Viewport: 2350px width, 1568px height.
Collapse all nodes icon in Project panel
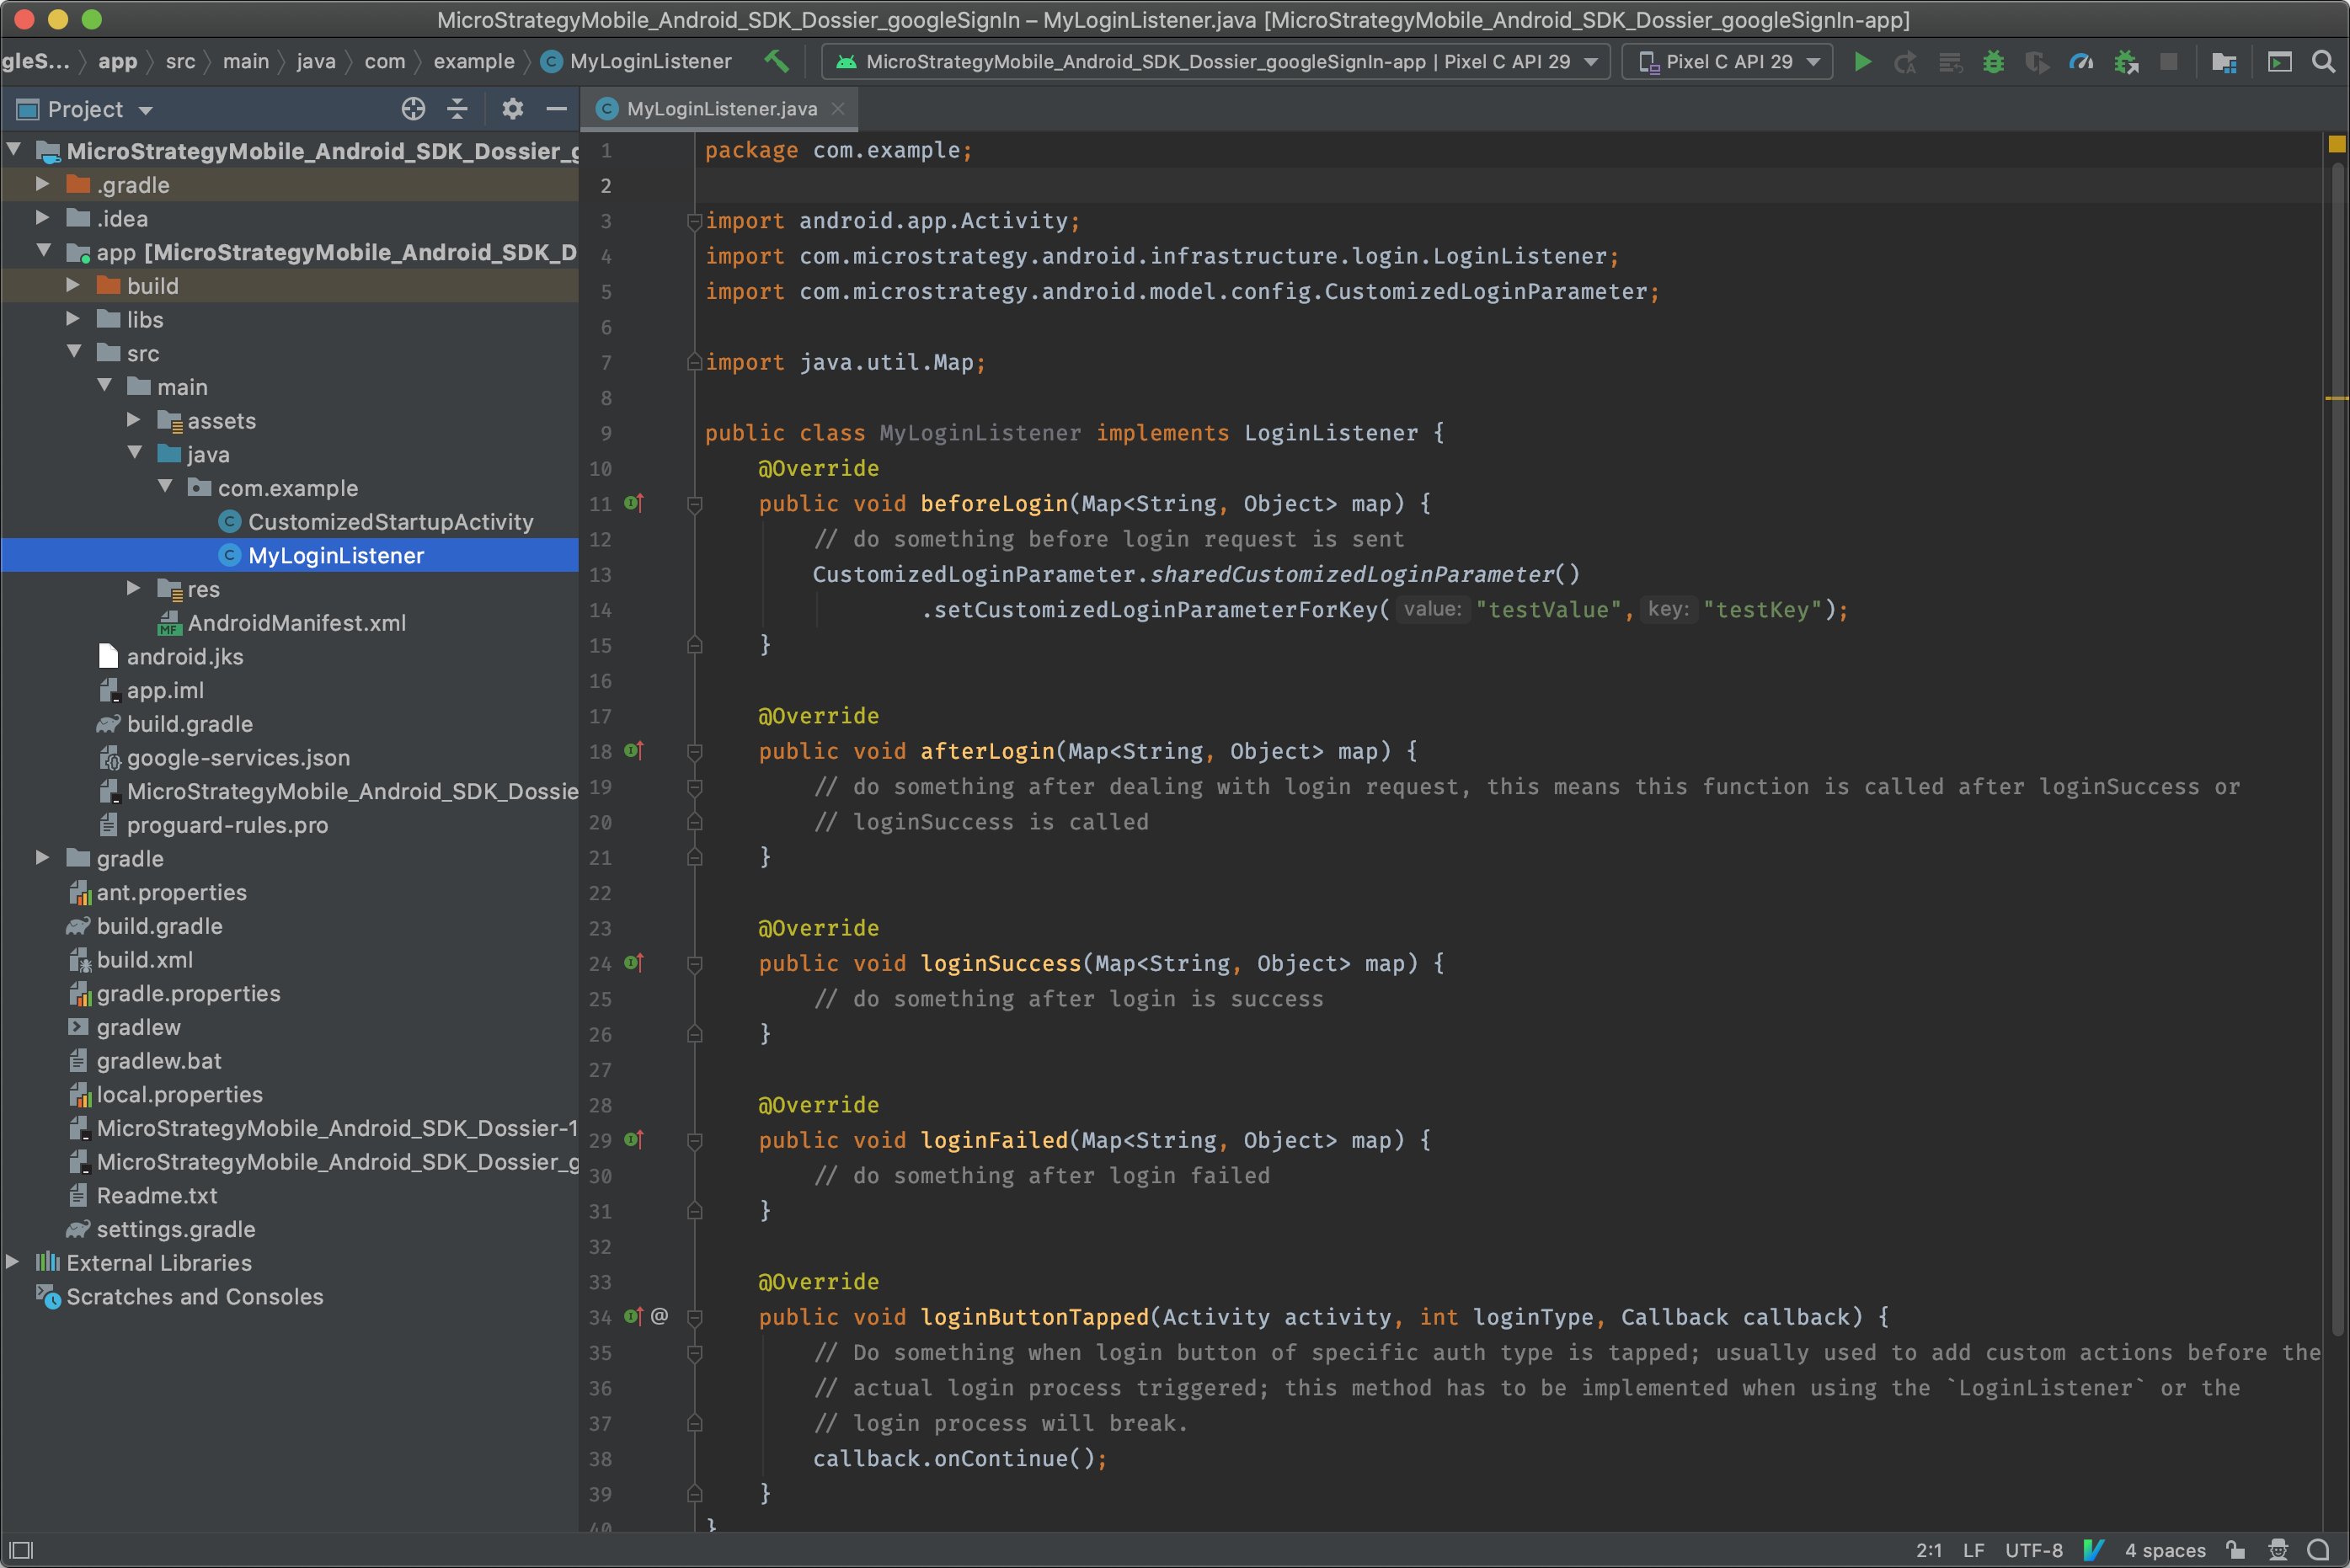tap(457, 109)
